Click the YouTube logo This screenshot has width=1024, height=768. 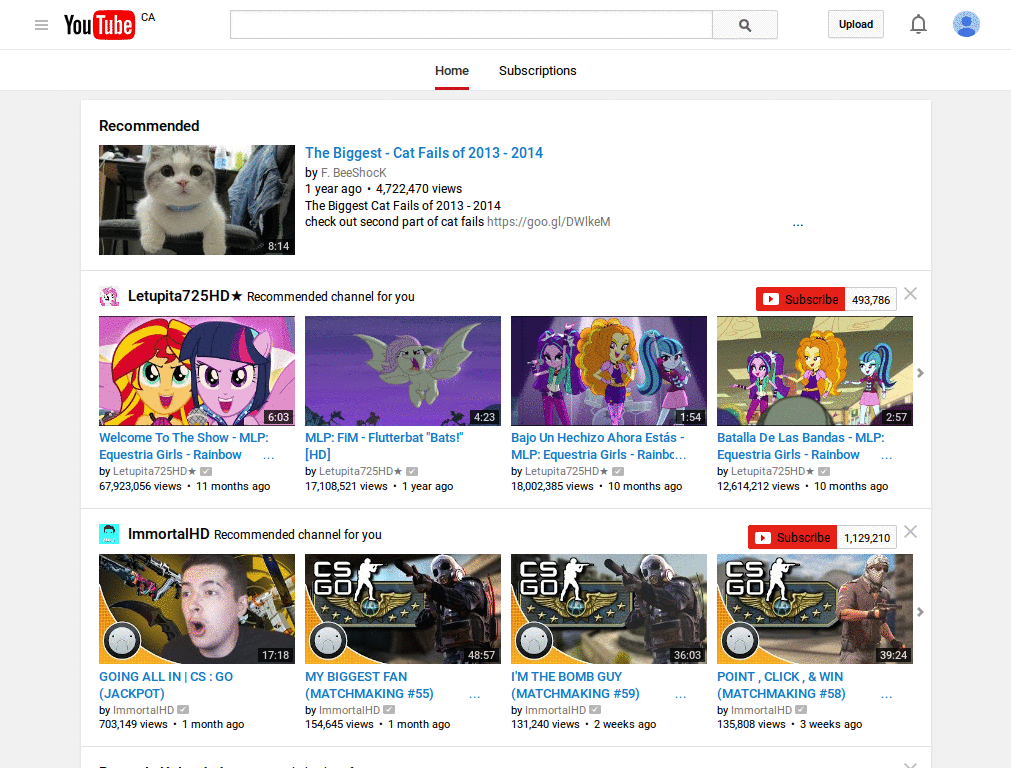click(100, 25)
